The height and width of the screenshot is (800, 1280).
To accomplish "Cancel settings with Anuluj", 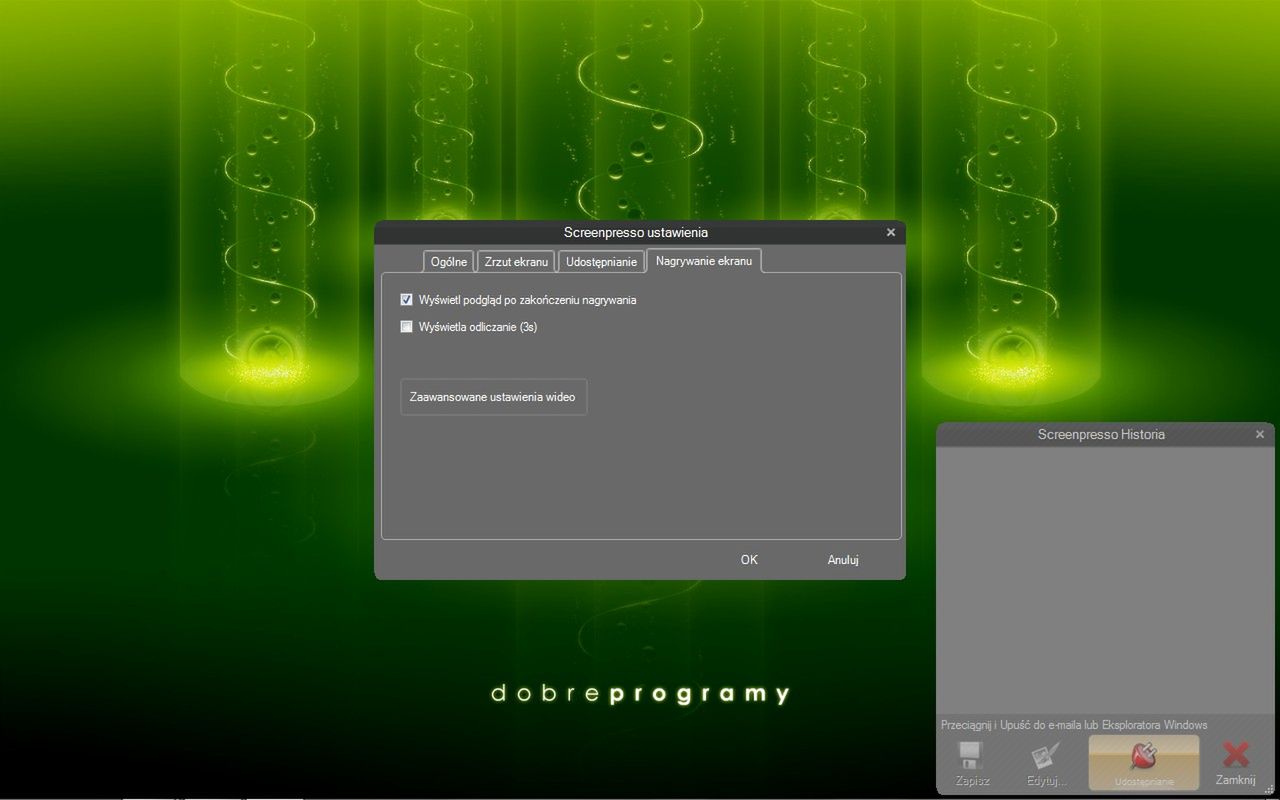I will [x=843, y=560].
